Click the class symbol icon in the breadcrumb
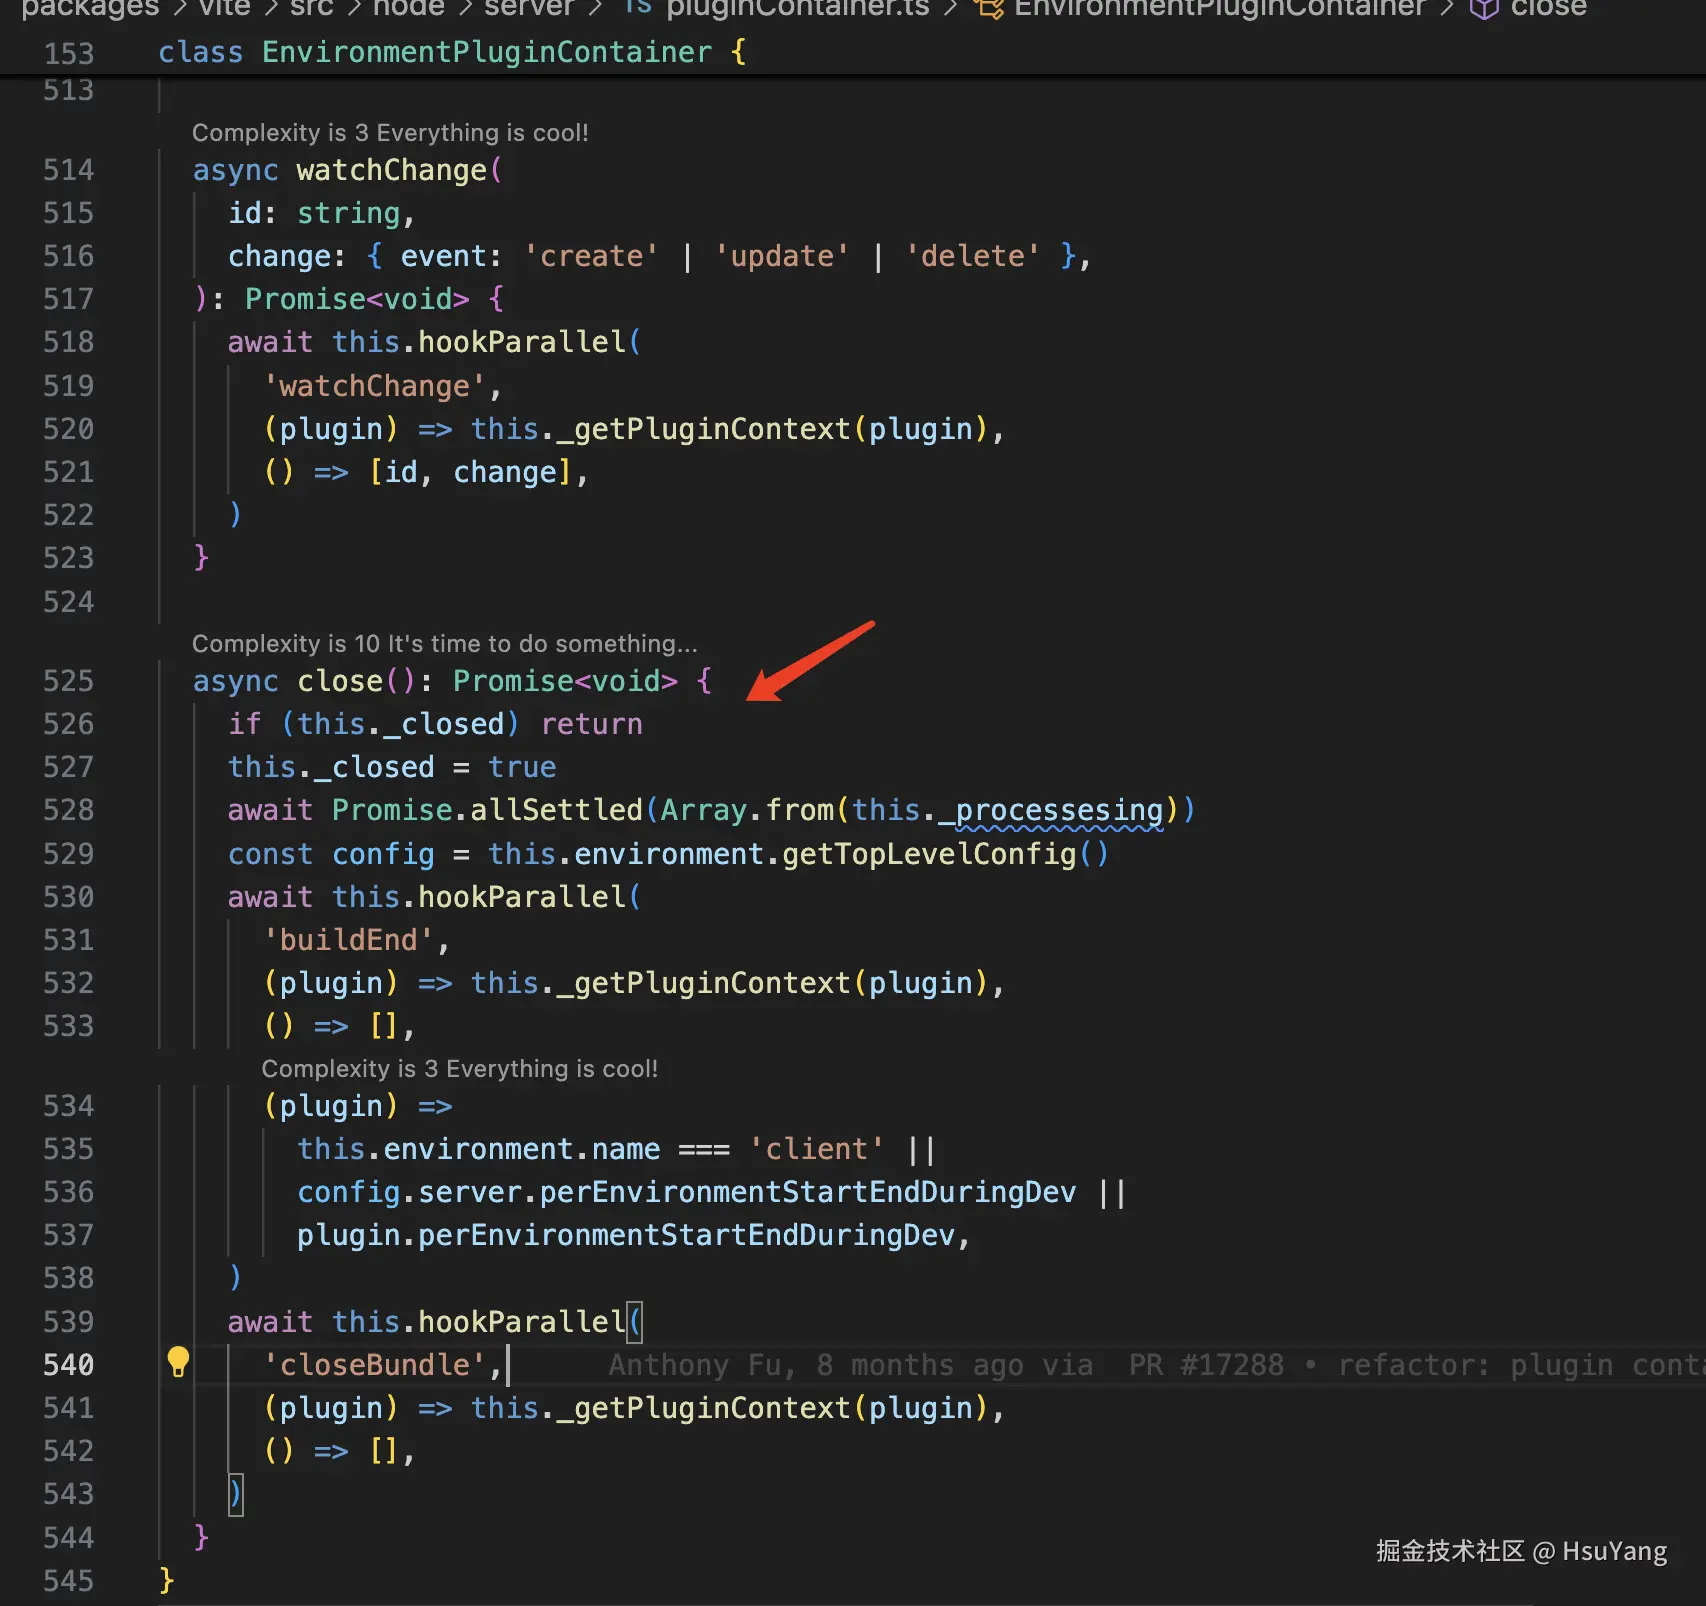This screenshot has height=1606, width=1706. (x=989, y=8)
